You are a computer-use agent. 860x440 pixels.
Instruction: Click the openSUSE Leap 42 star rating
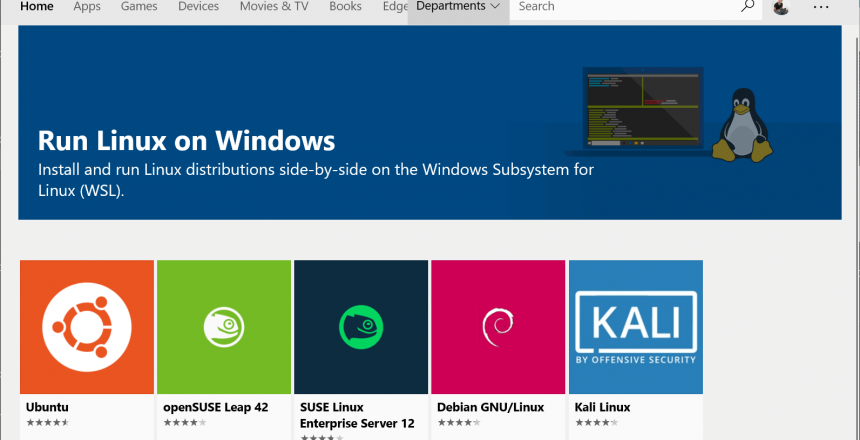tap(185, 422)
